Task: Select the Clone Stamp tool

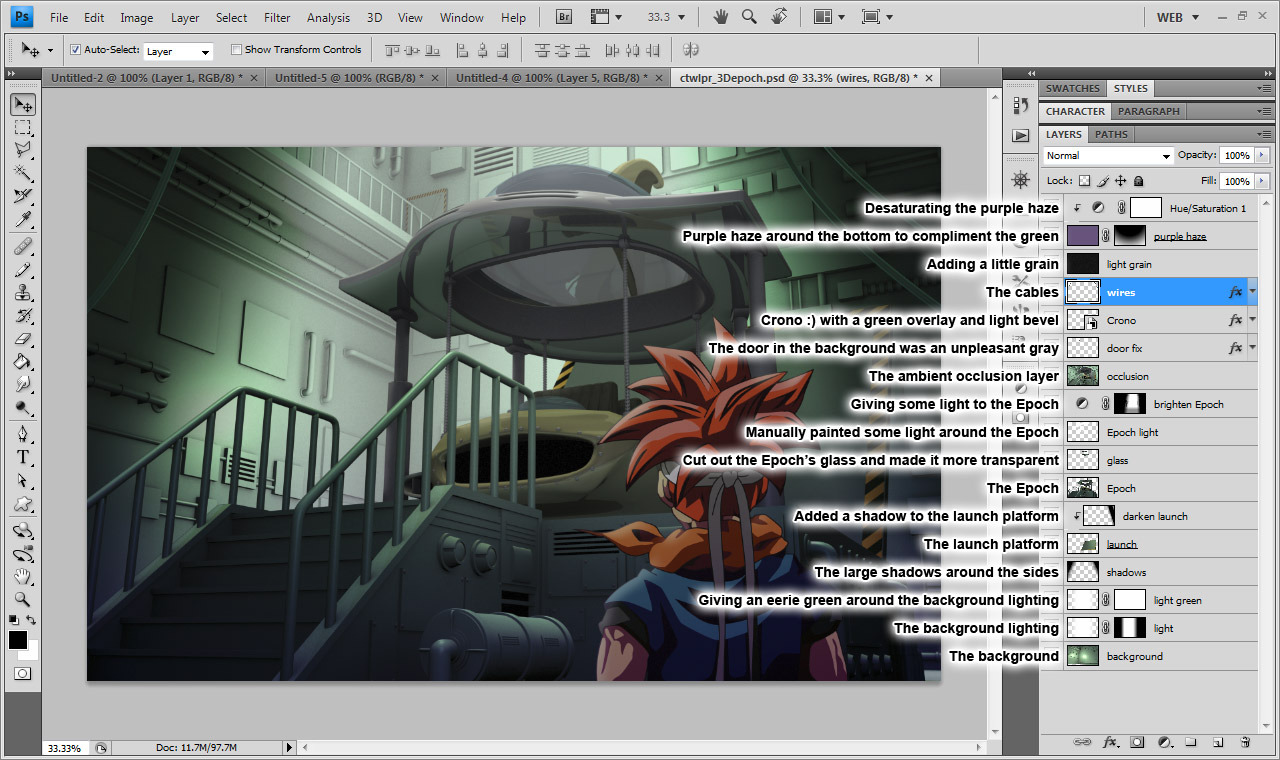Action: pos(23,292)
